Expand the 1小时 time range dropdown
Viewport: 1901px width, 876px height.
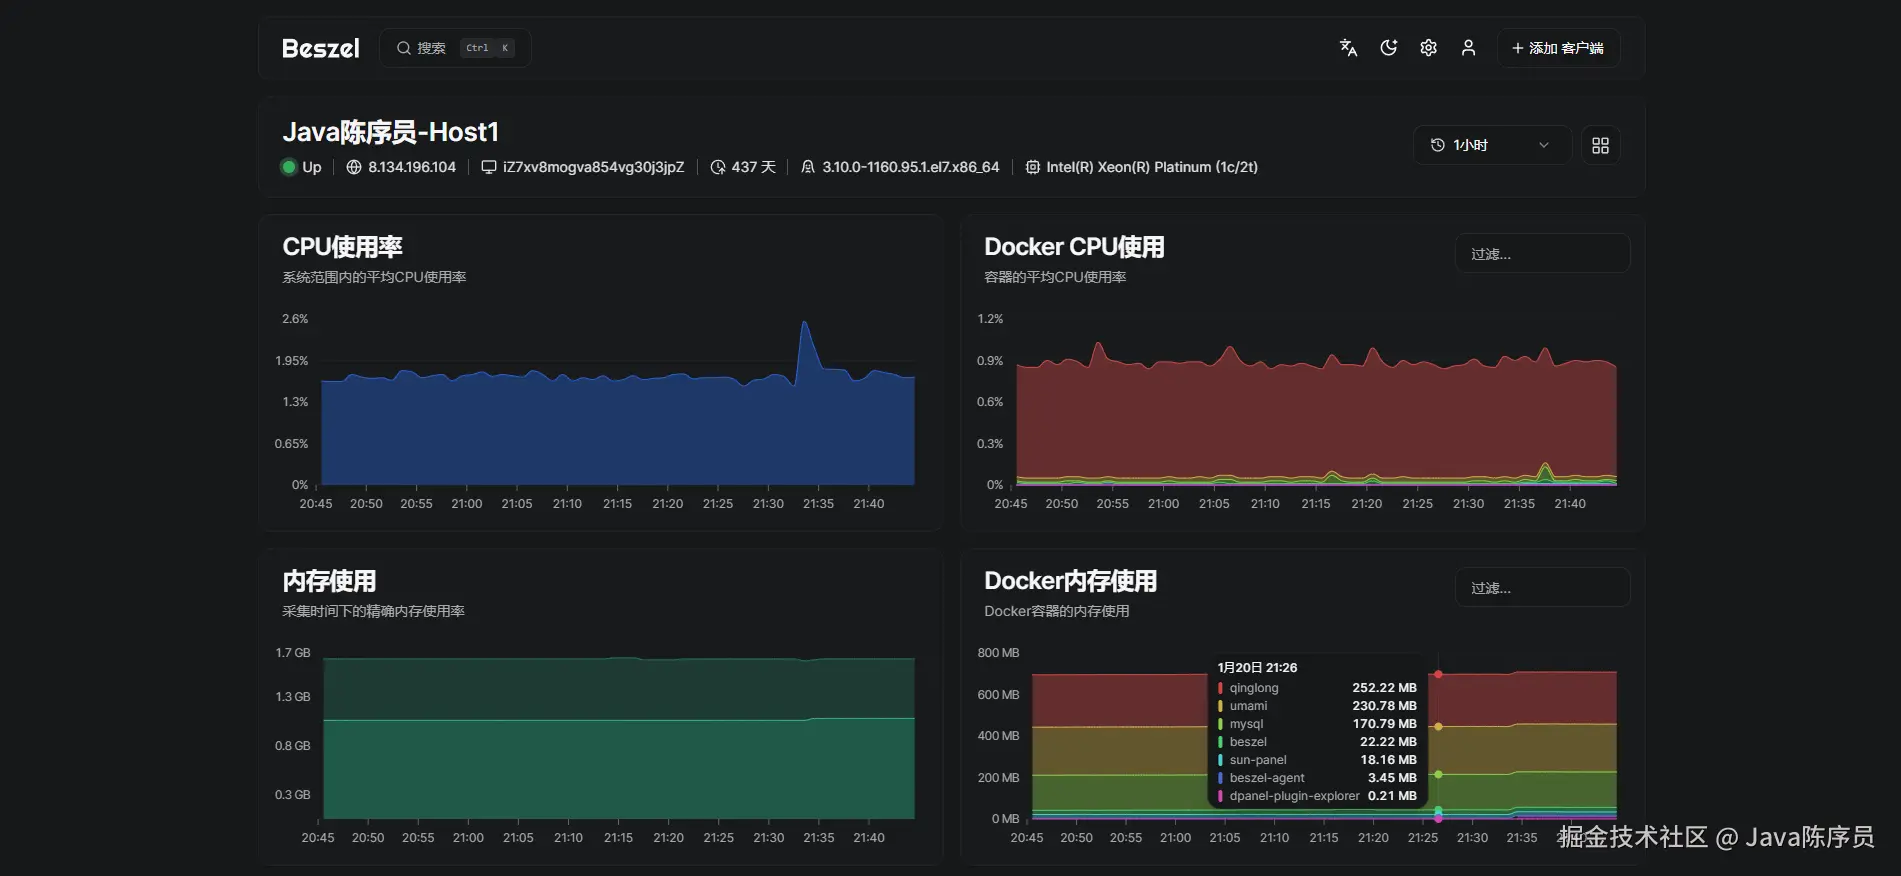[1491, 145]
